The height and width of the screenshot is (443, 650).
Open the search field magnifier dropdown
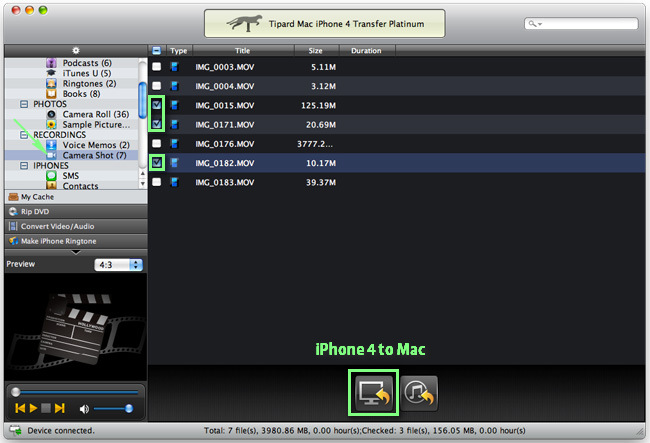535,24
